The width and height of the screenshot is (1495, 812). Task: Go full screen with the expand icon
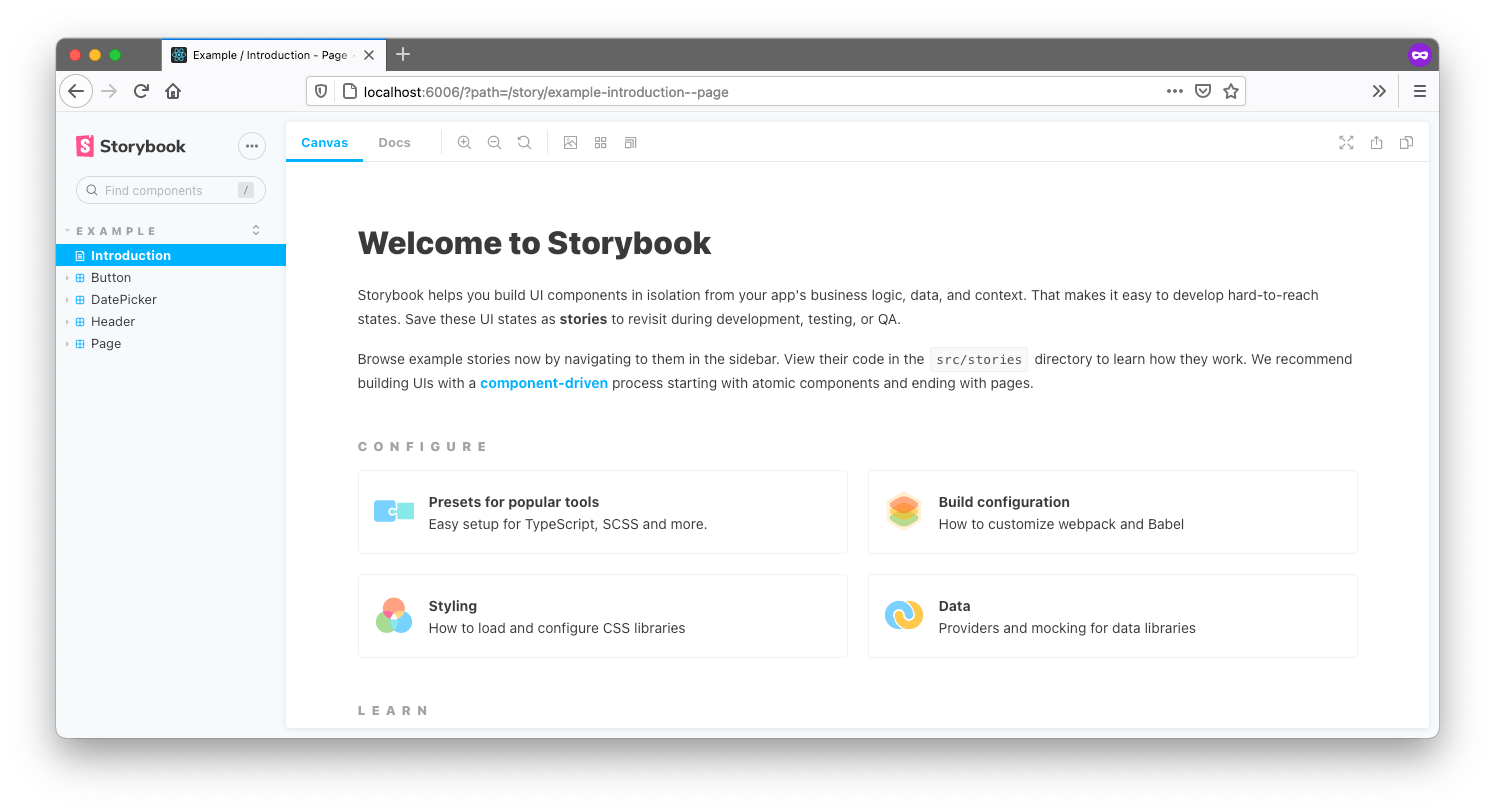pyautogui.click(x=1346, y=143)
